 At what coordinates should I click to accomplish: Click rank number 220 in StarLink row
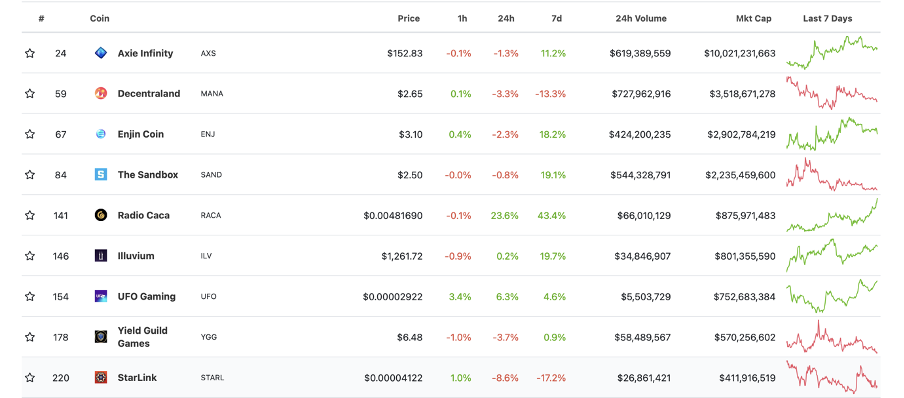[x=61, y=378]
